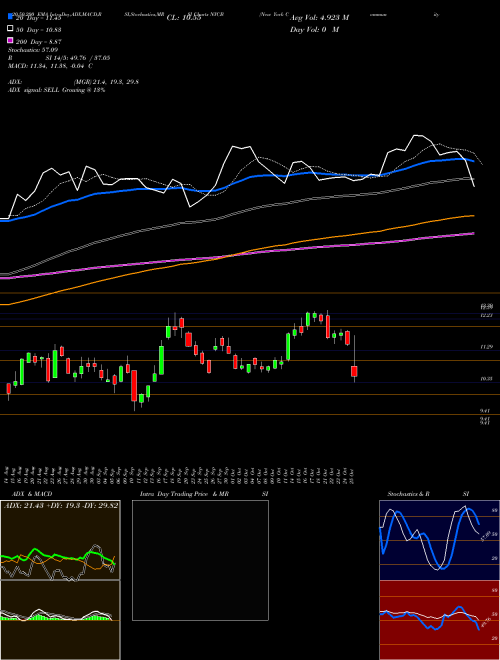Click the 'CL: 10.55' closing price label
This screenshot has width=500, height=660.
(184, 18)
